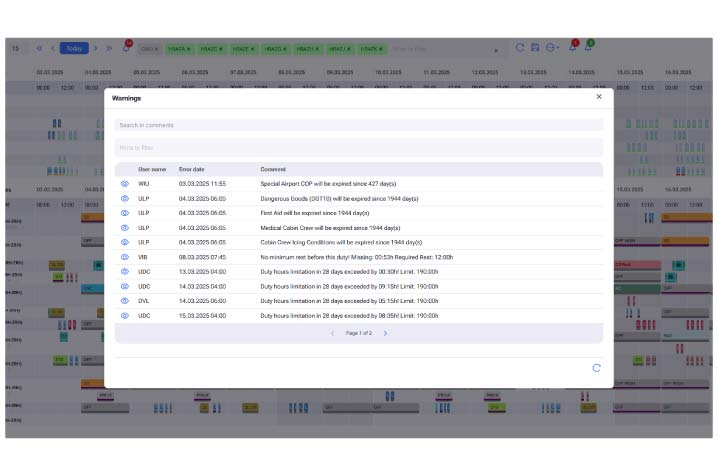Select the user name WIU
Viewport: 718px width, 476px height.
point(144,184)
